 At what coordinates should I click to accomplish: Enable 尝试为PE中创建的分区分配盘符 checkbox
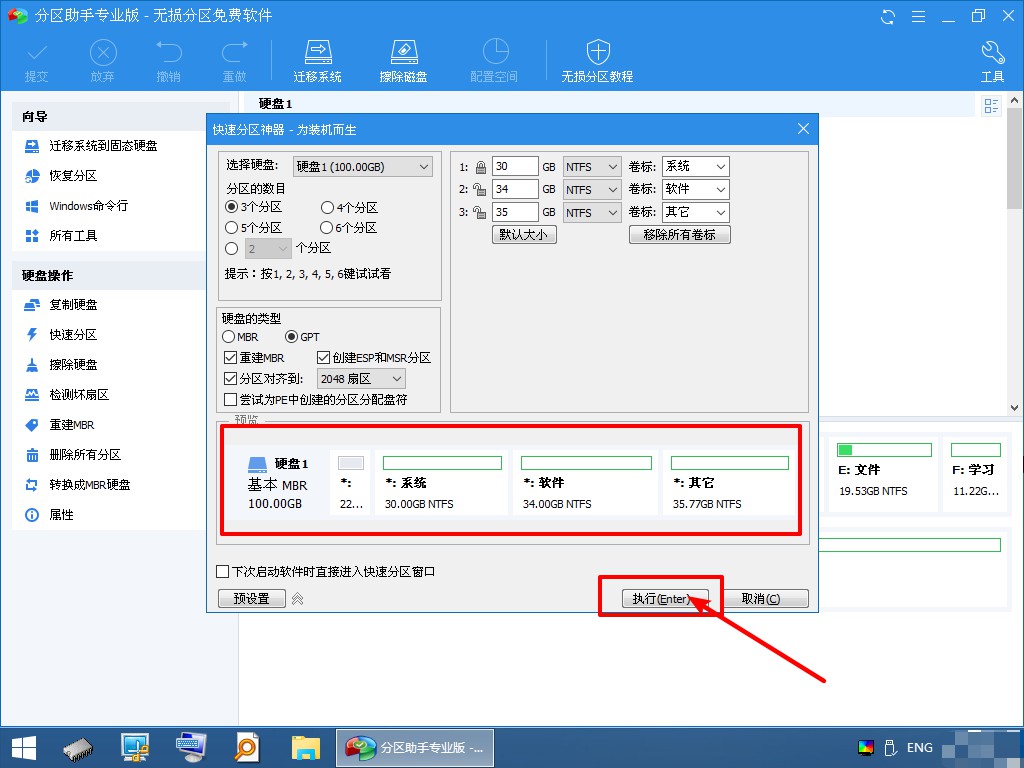pyautogui.click(x=230, y=400)
